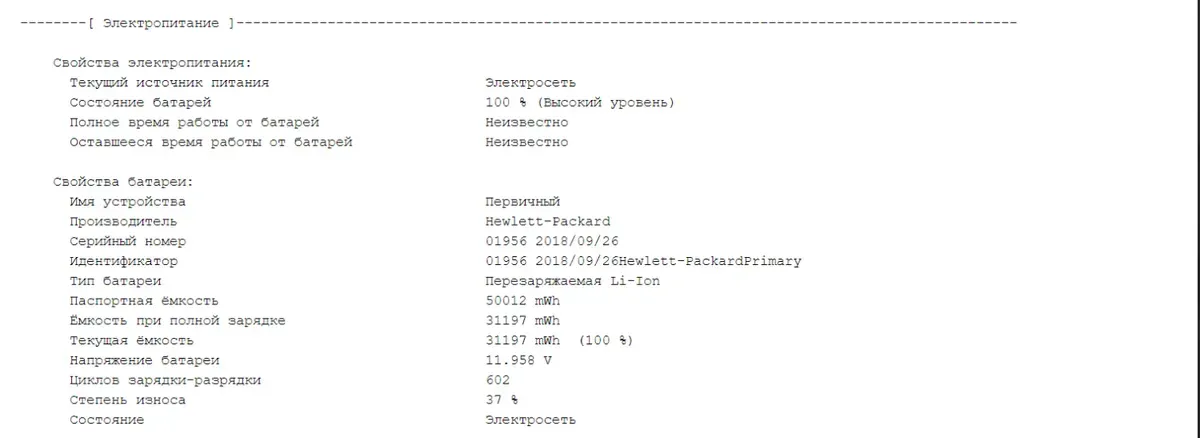
Task: Click the "37 %" wear level value
Action: point(502,400)
